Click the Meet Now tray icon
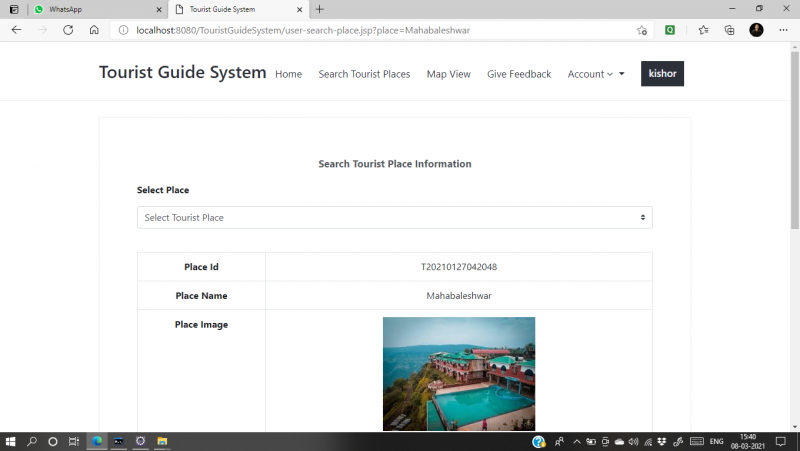 tap(605, 442)
